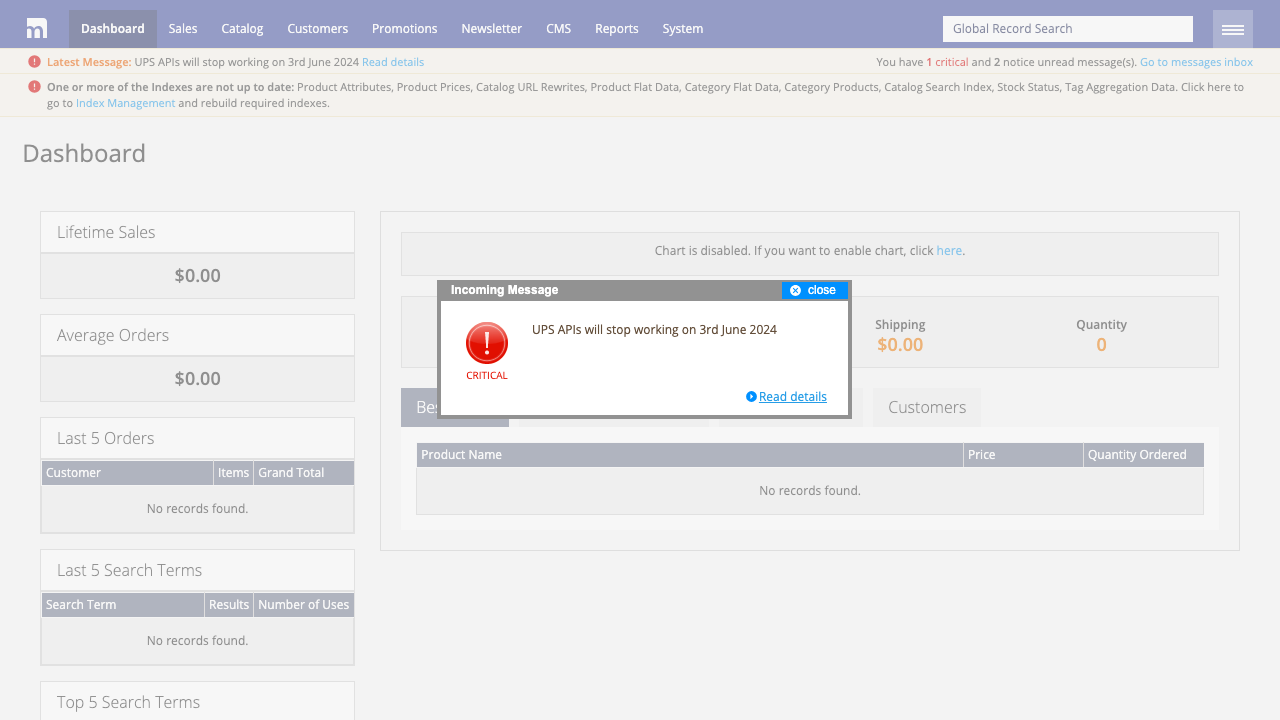Screen dimensions: 1280x720
Task: Click the Shipping $0.00 value
Action: [900, 345]
